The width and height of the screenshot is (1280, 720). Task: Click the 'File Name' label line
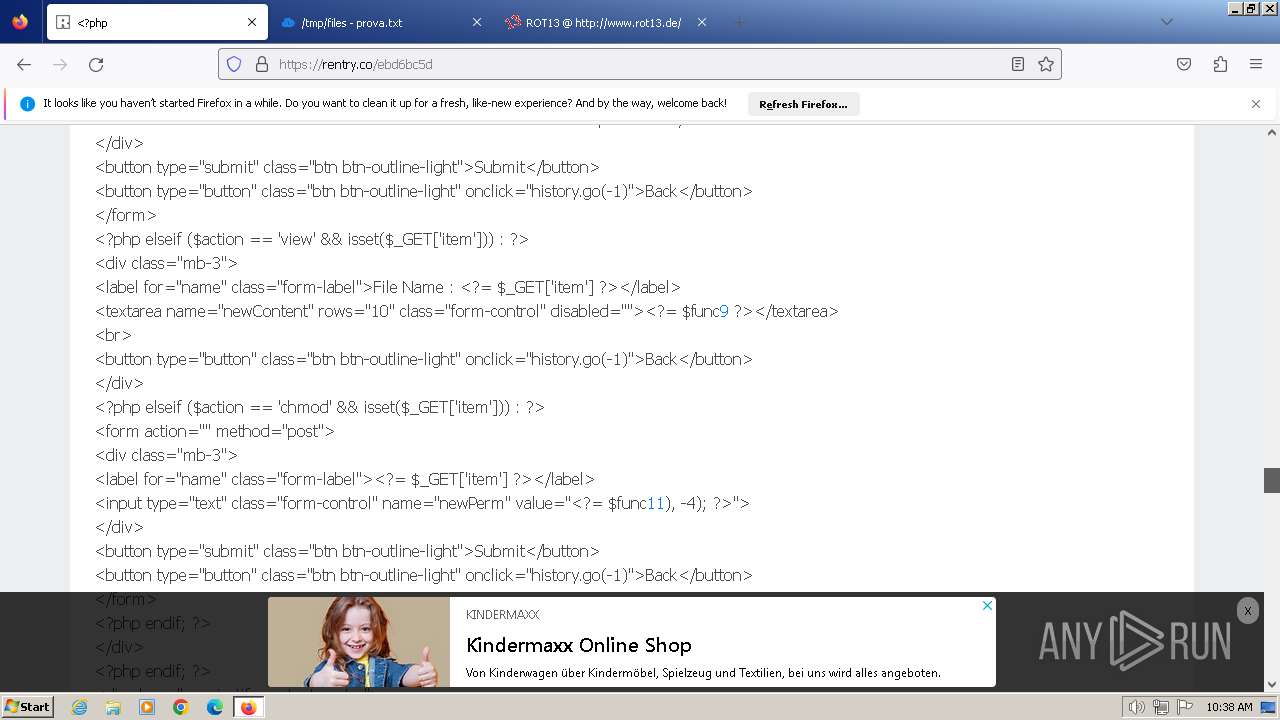tap(388, 287)
